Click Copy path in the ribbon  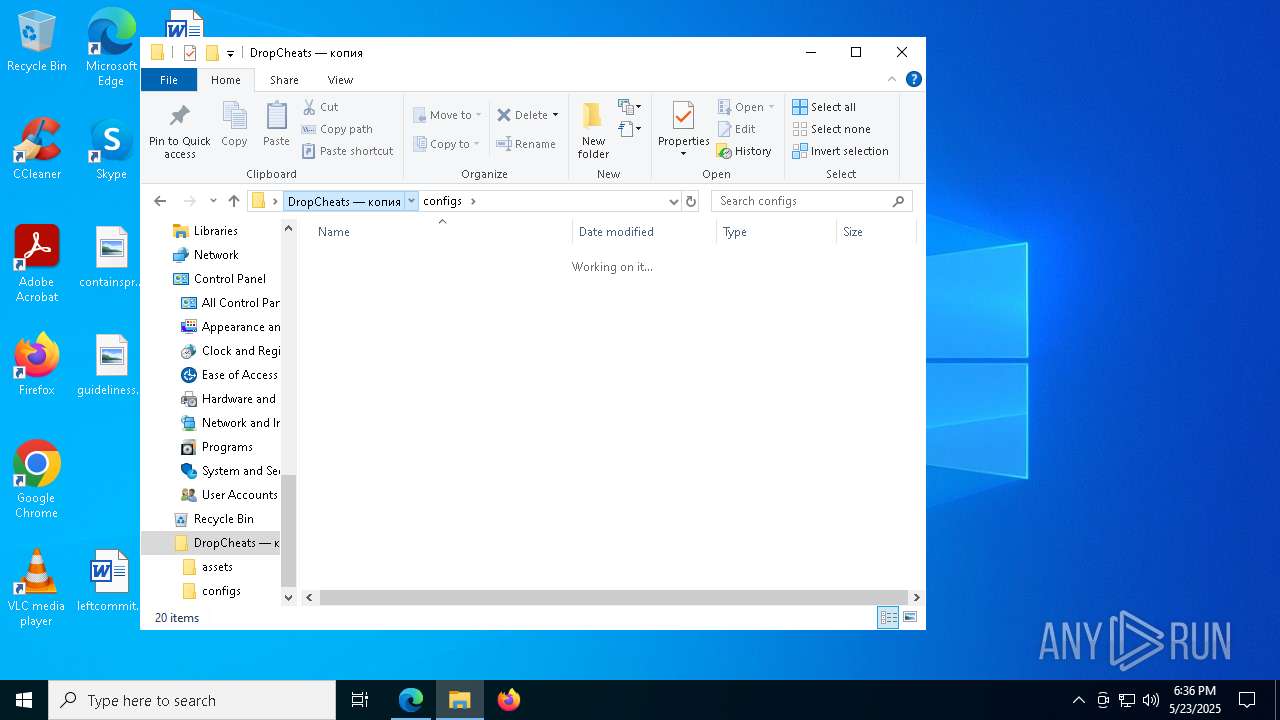tap(338, 129)
